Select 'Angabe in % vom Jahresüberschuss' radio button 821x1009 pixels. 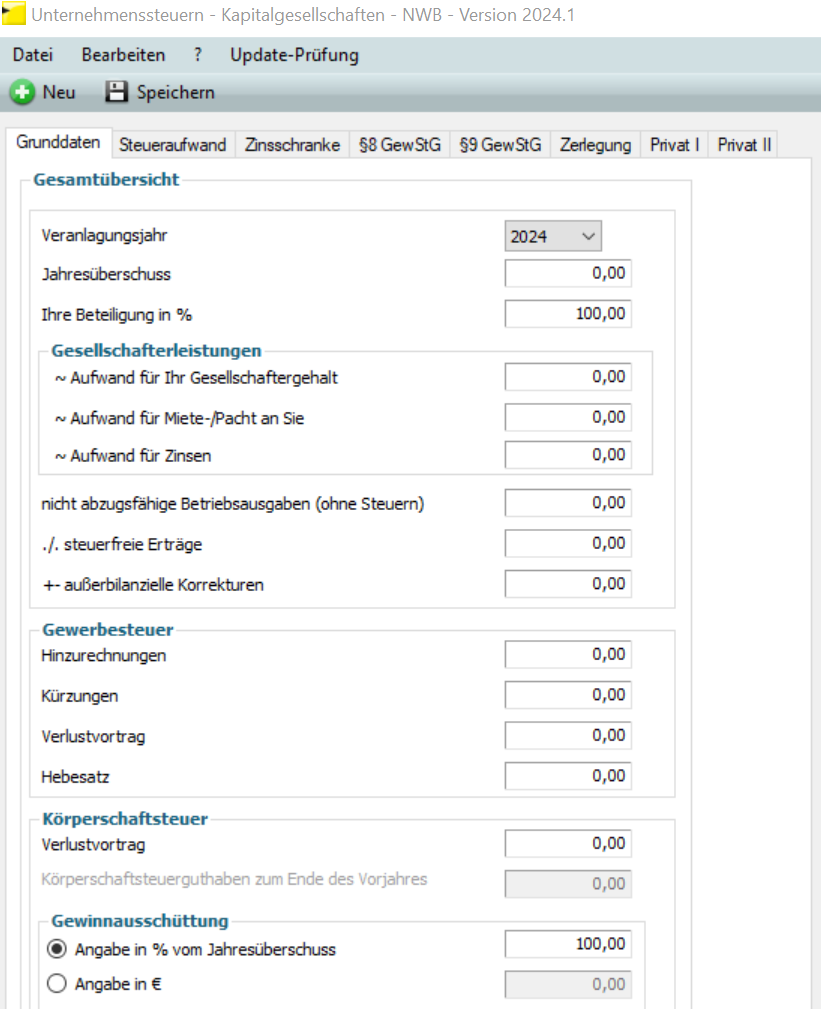(57, 949)
